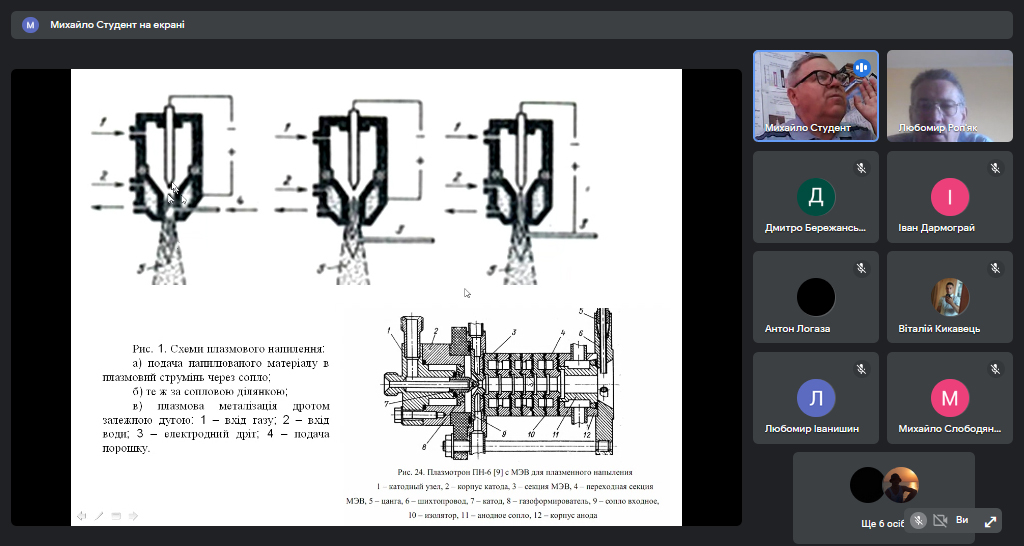Click the muted mic icon on Іван Дармограй's tile
Screen dimensions: 1024x546
(x=995, y=168)
